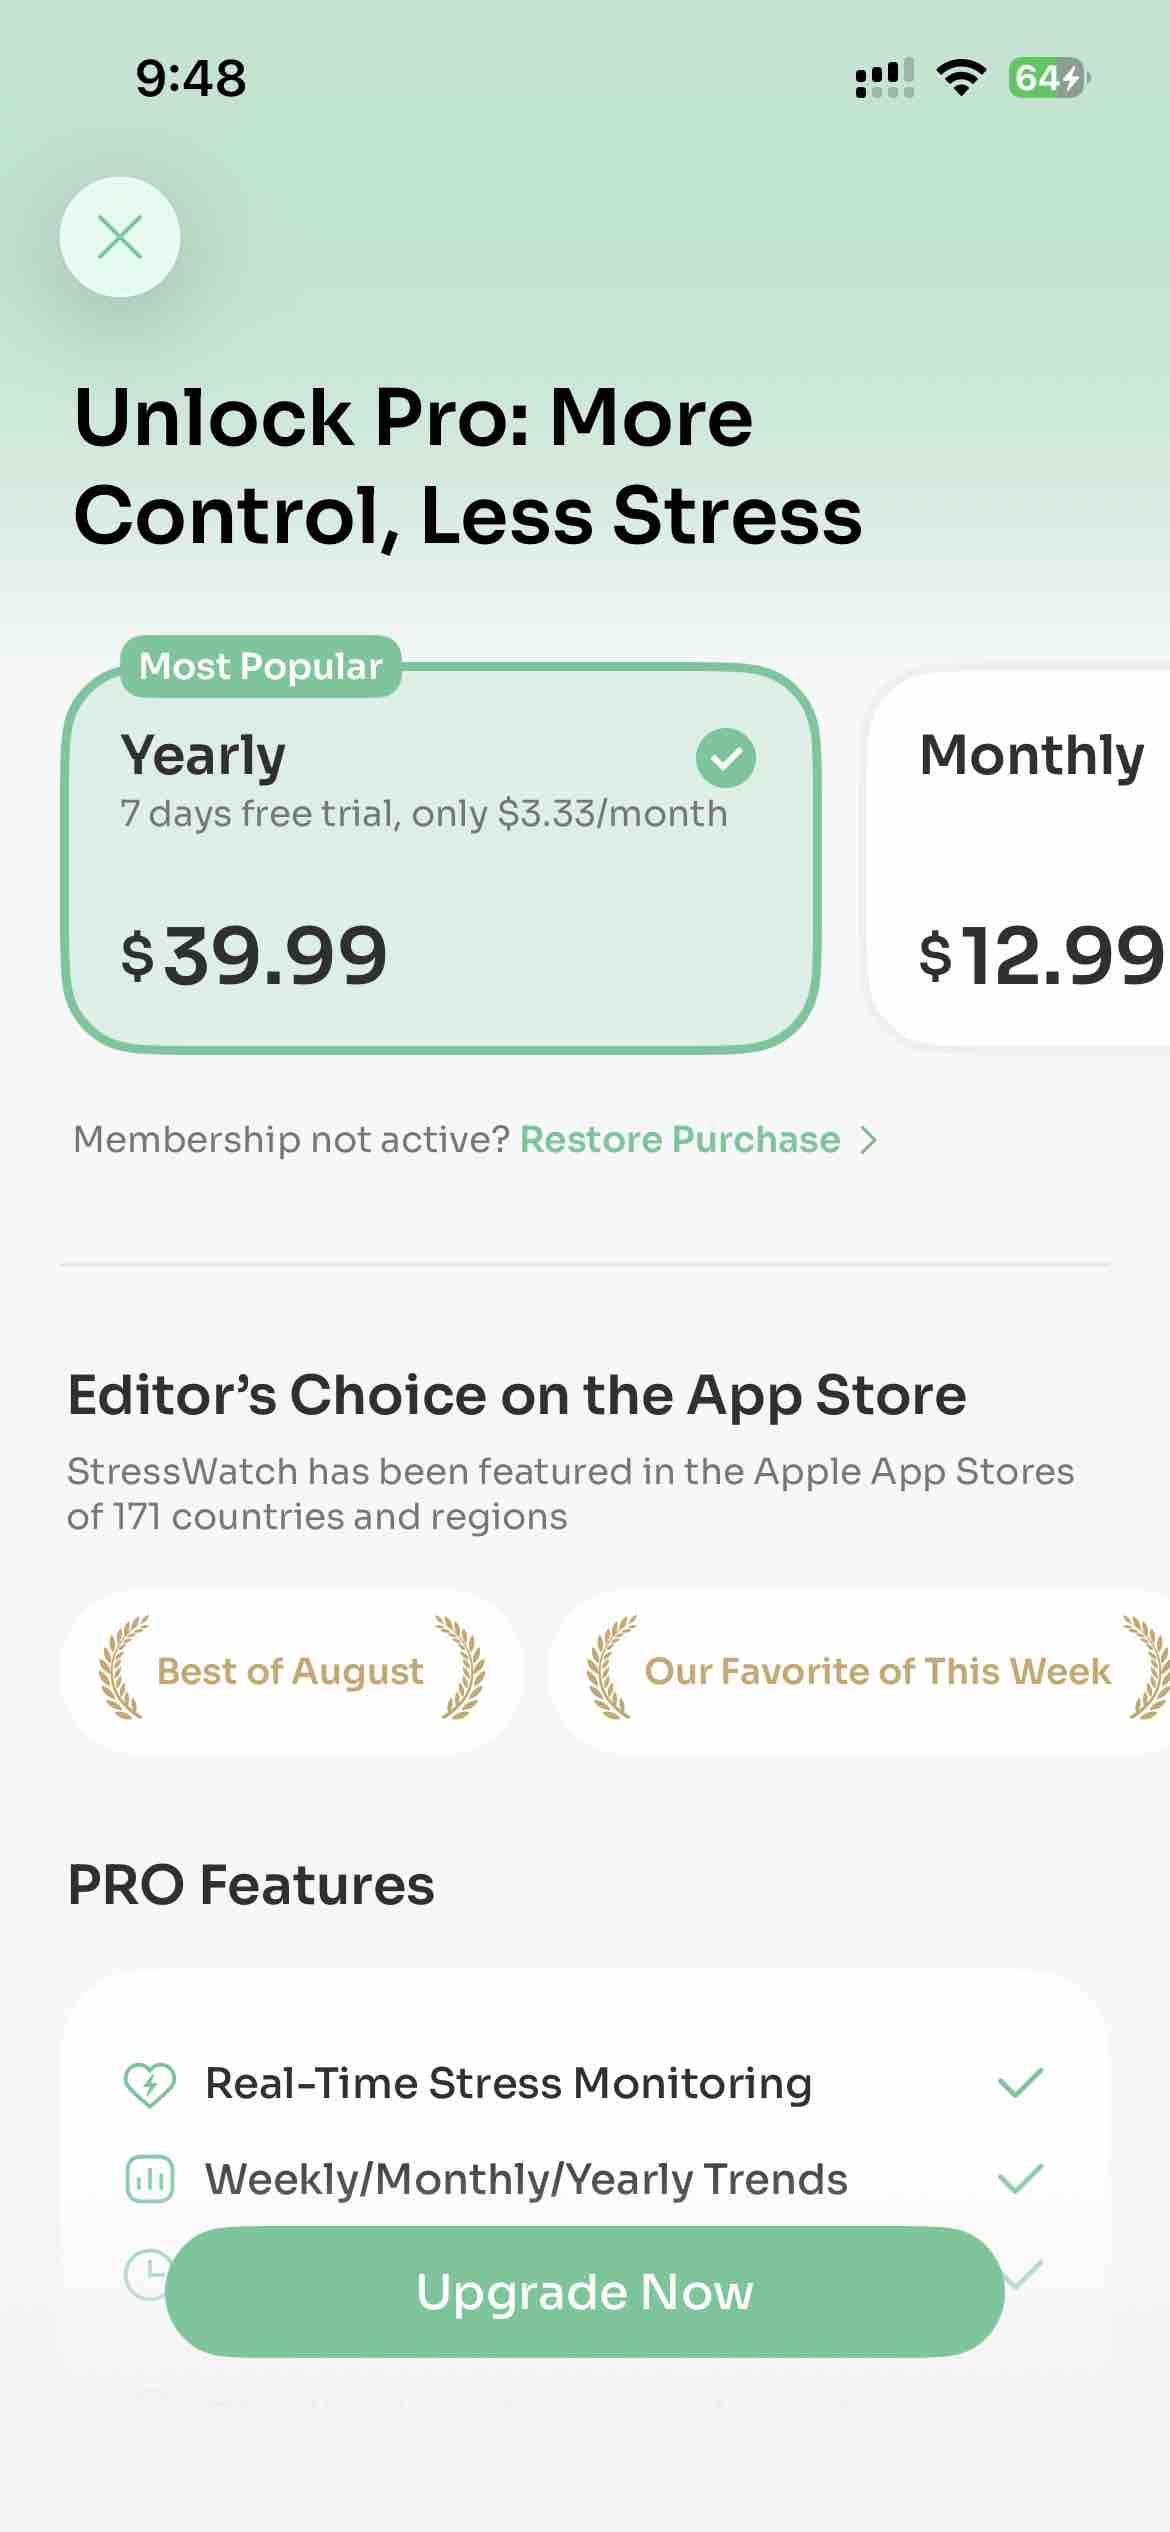Tap the Restore Purchase link
Screen dimensions: 1170x2532
coord(680,1140)
